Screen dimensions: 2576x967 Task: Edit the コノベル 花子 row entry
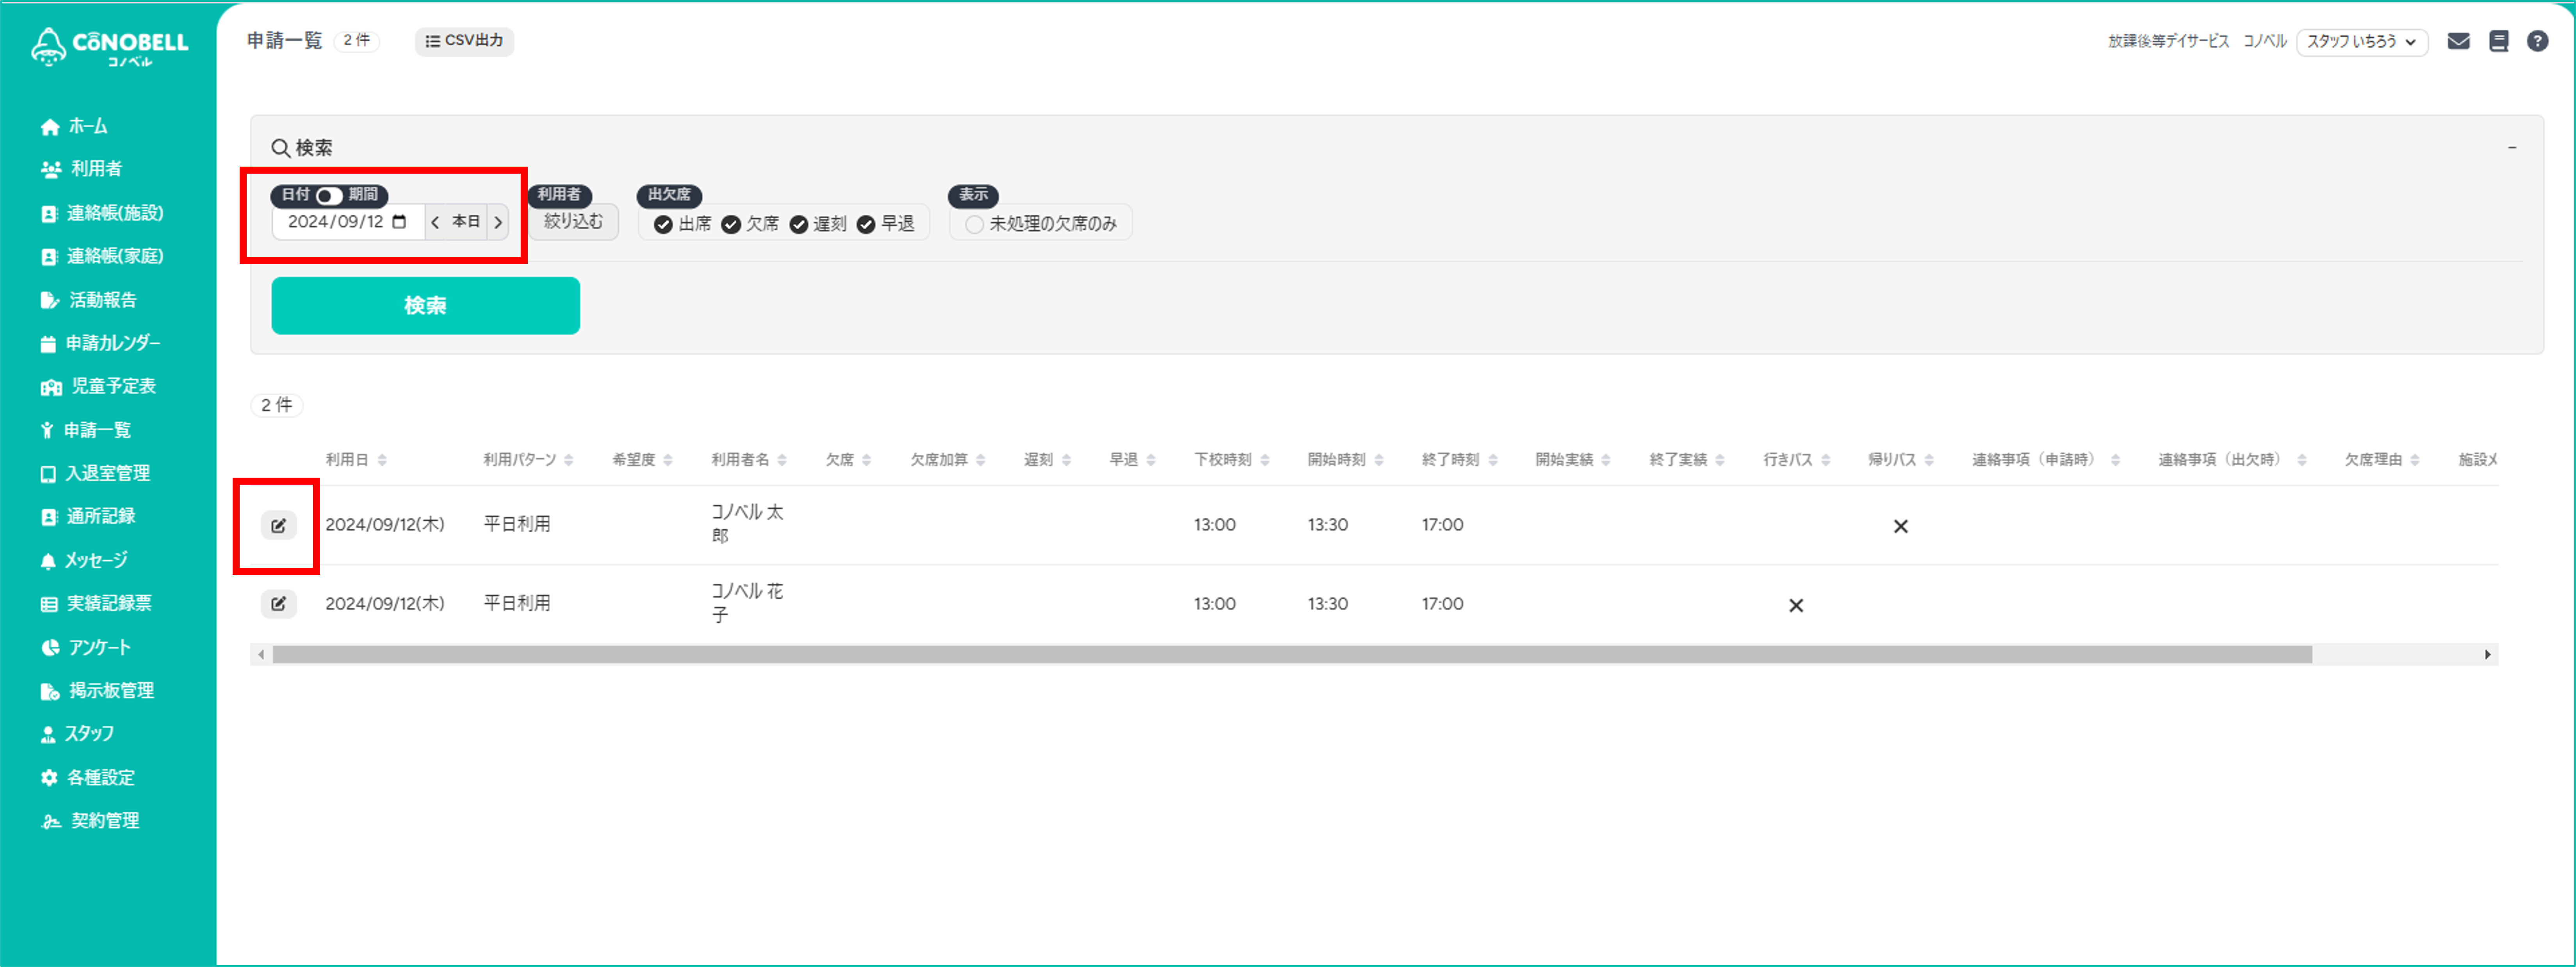click(279, 604)
